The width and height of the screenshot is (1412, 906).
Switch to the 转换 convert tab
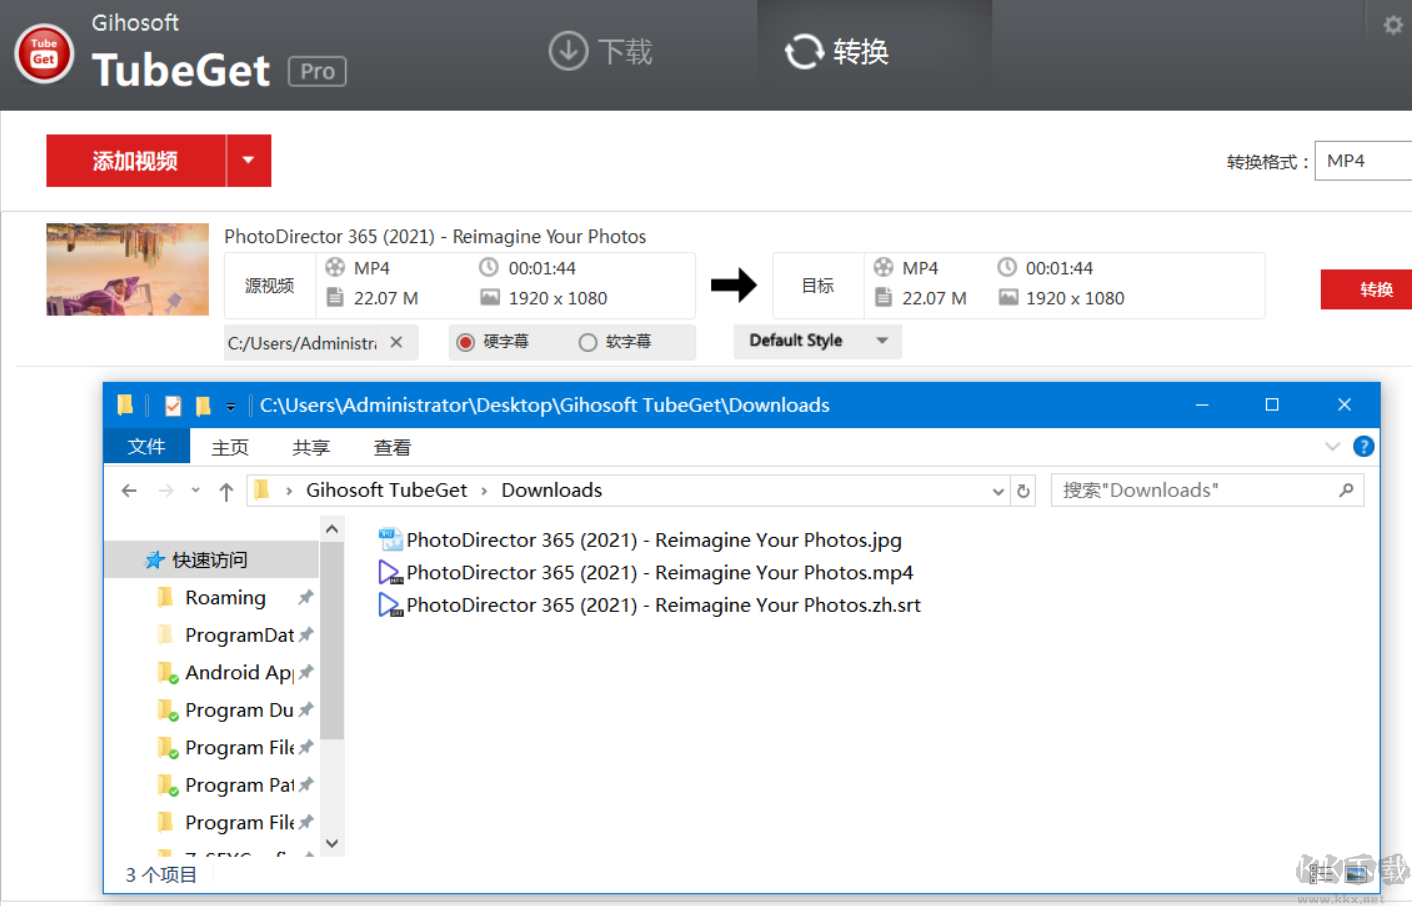click(x=838, y=51)
